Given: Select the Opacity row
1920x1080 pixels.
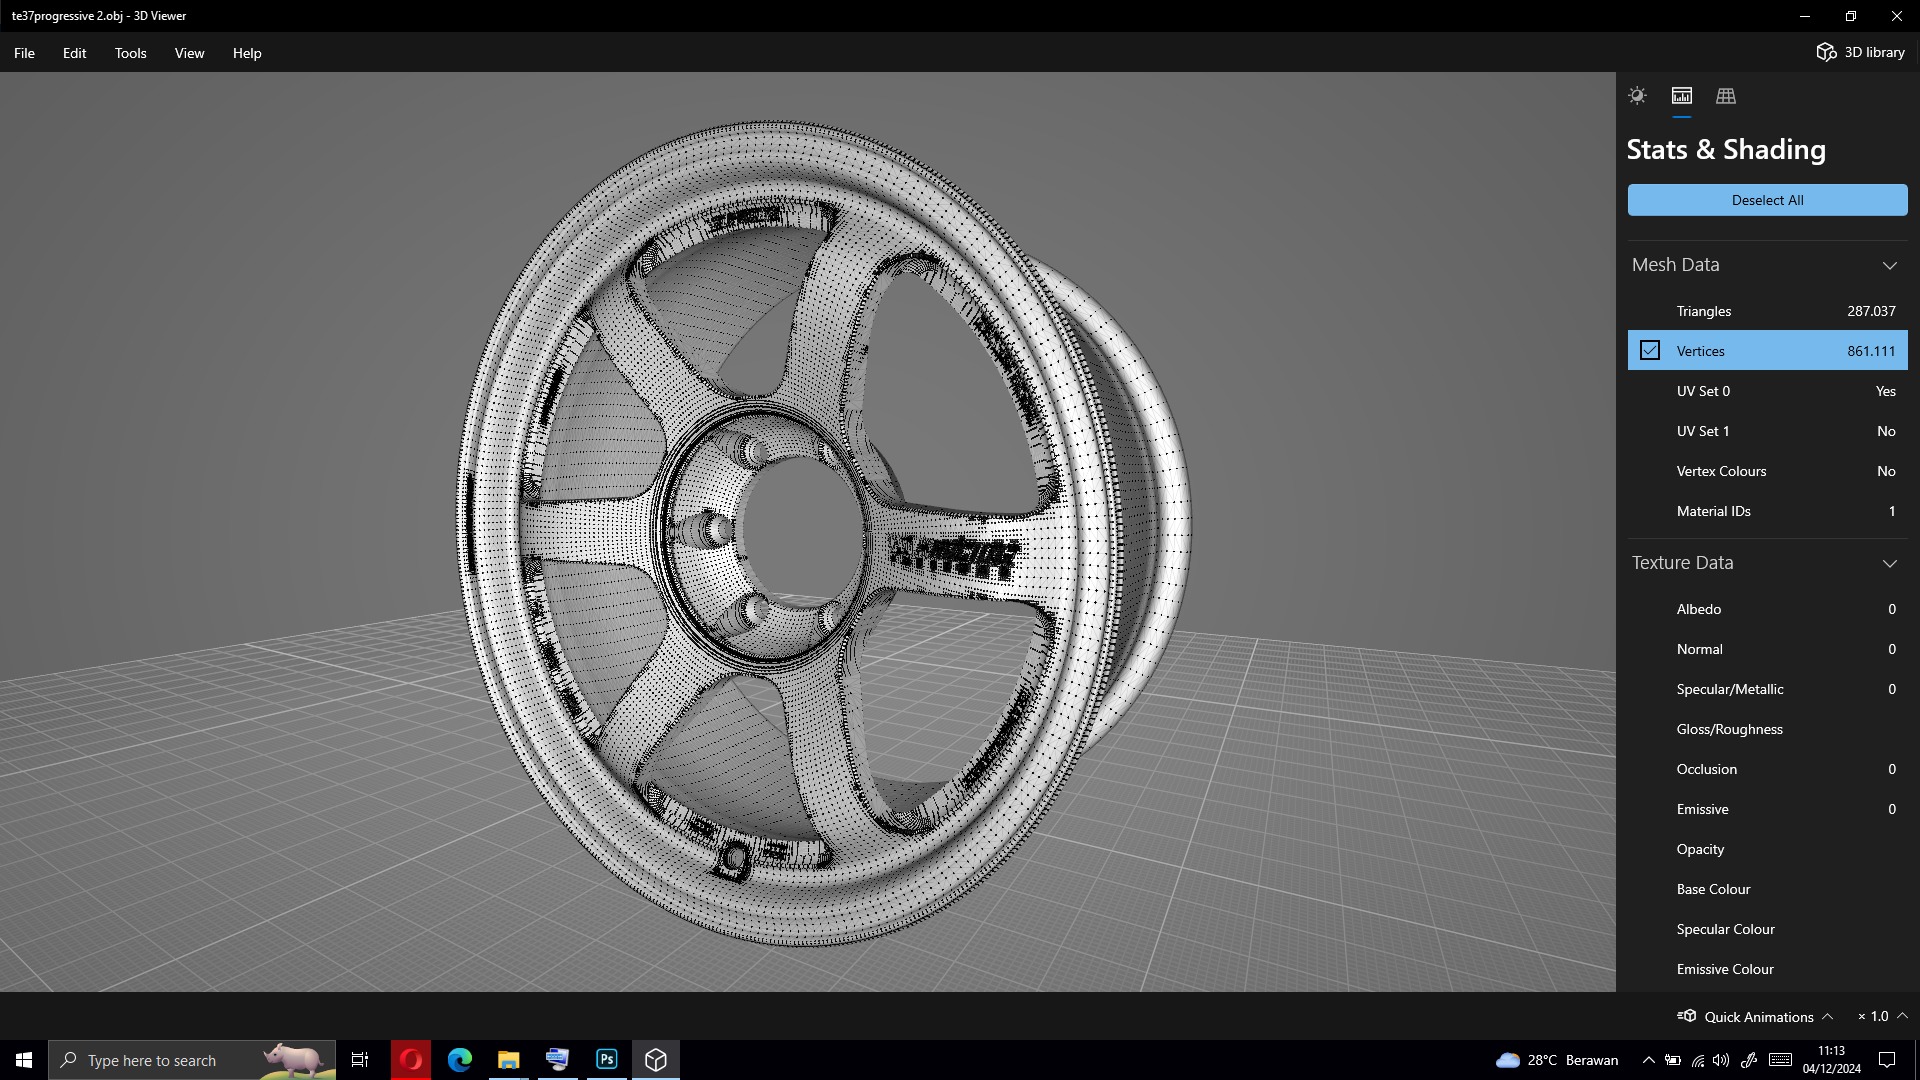Looking at the screenshot, I should [1767, 849].
